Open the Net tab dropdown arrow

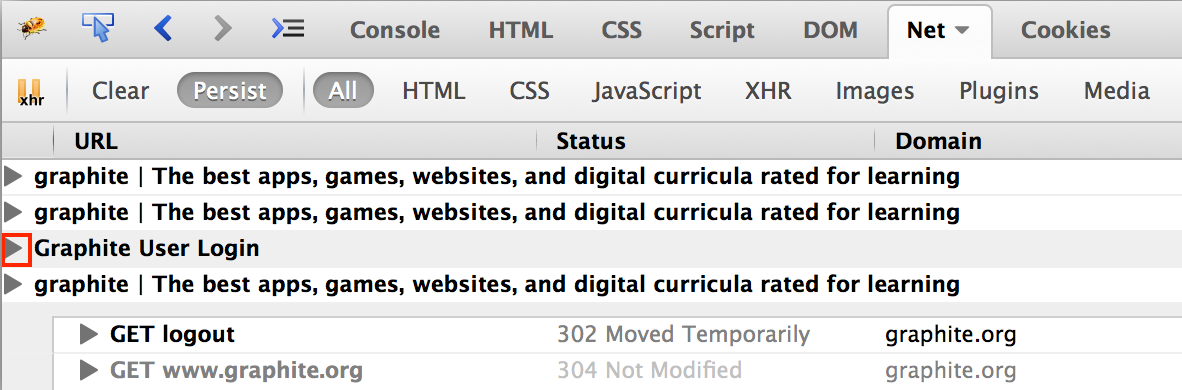click(x=961, y=31)
